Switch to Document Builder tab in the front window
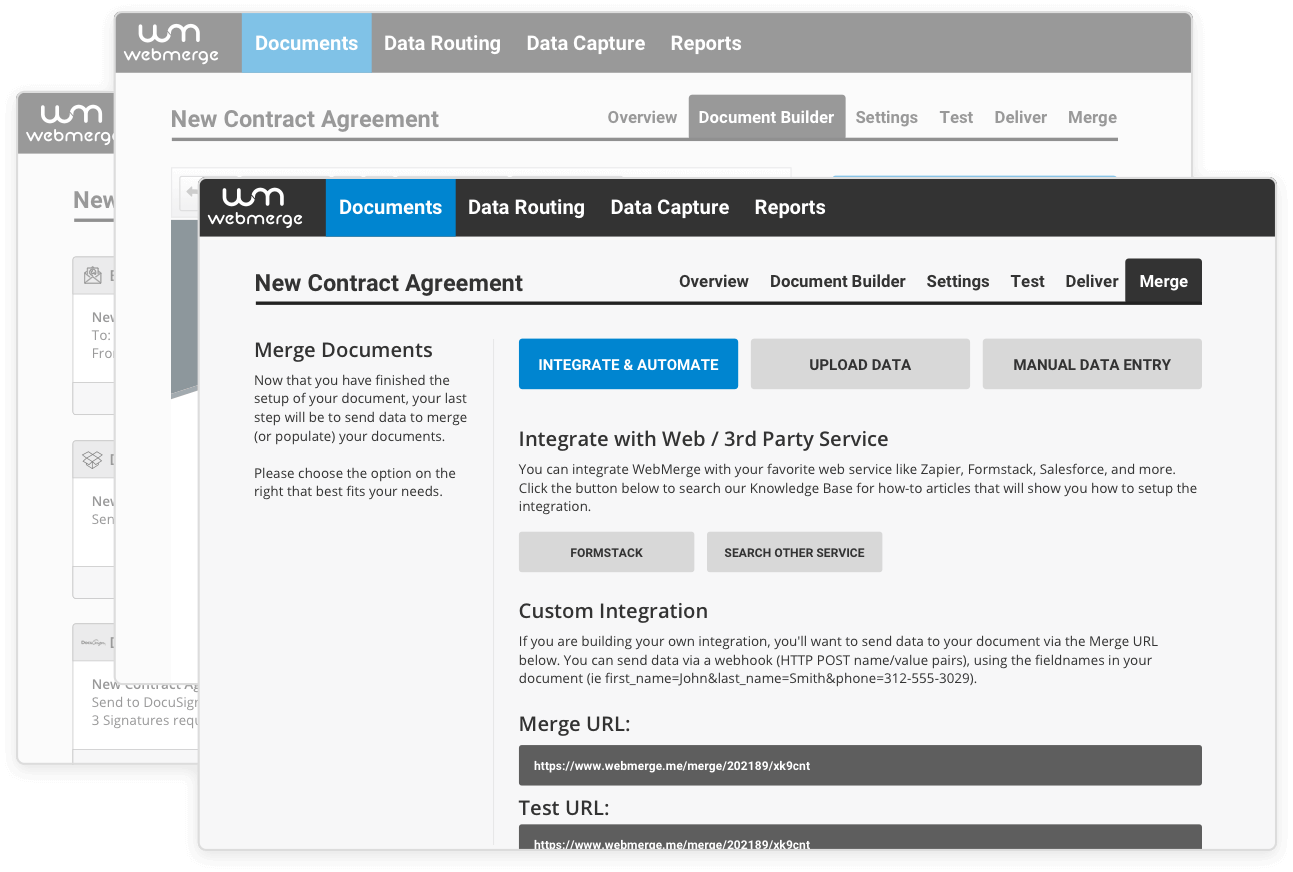Image resolution: width=1293 pixels, height=872 pixels. tap(838, 281)
